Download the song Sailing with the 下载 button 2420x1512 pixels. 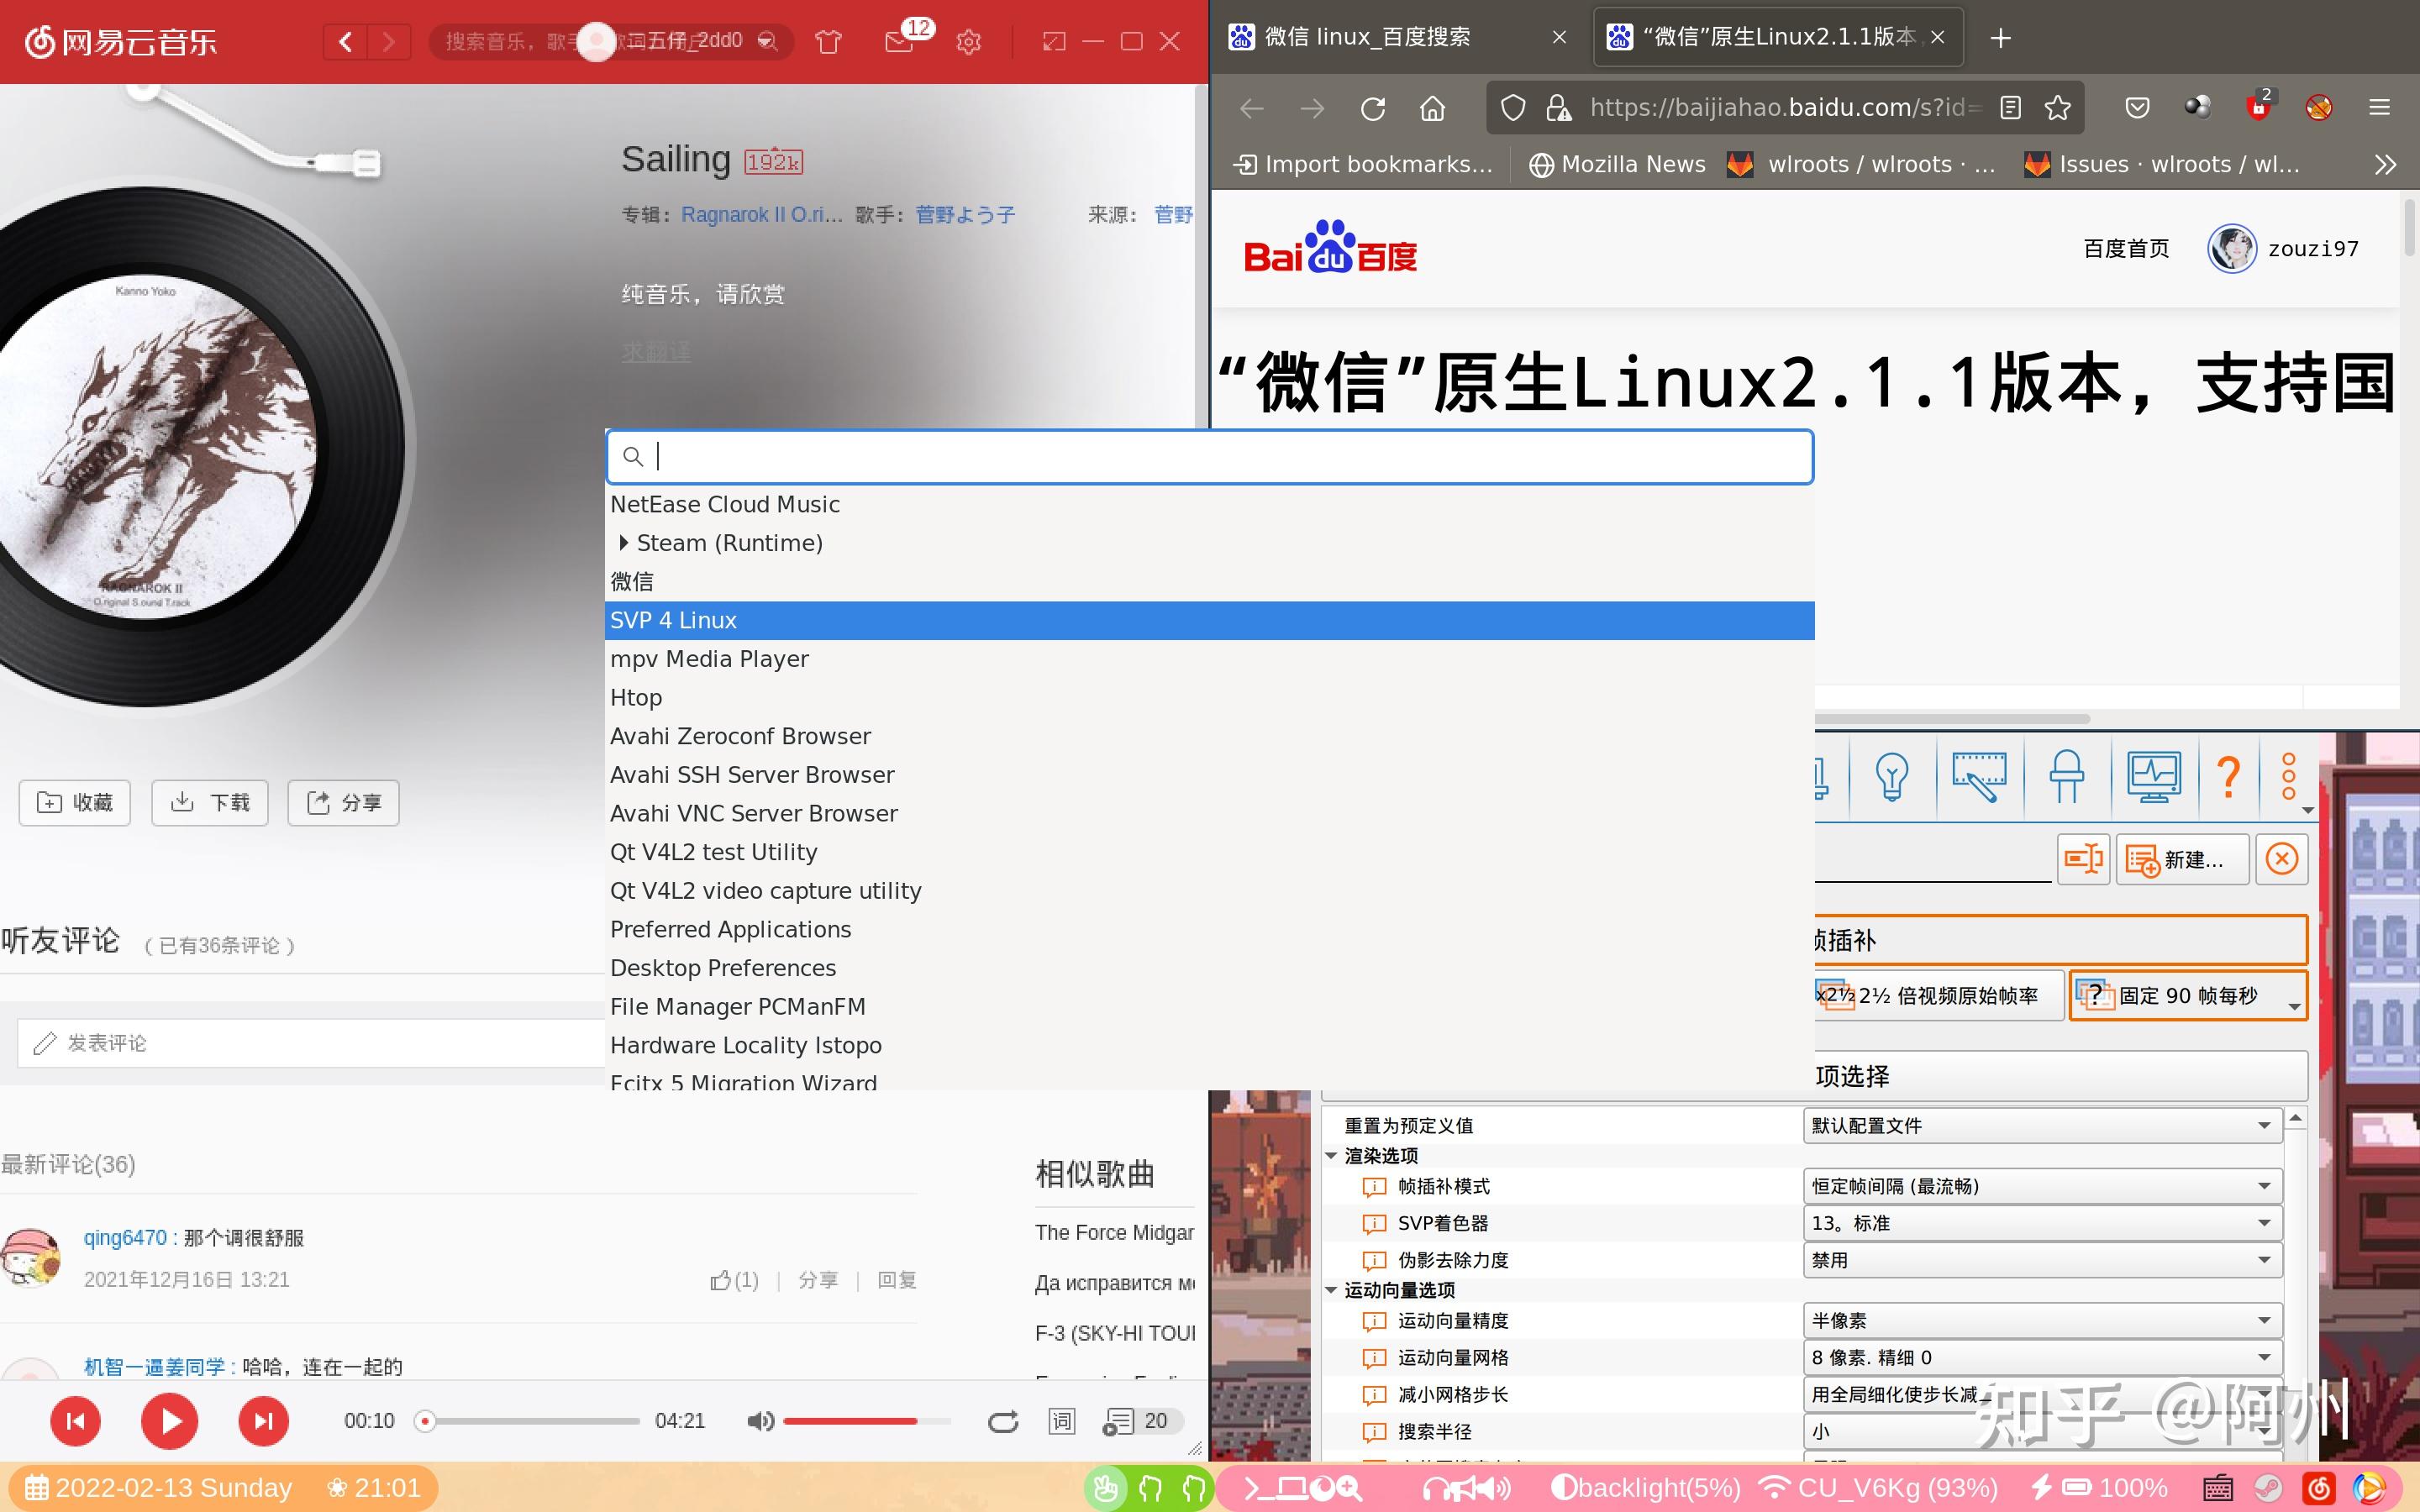(x=209, y=802)
